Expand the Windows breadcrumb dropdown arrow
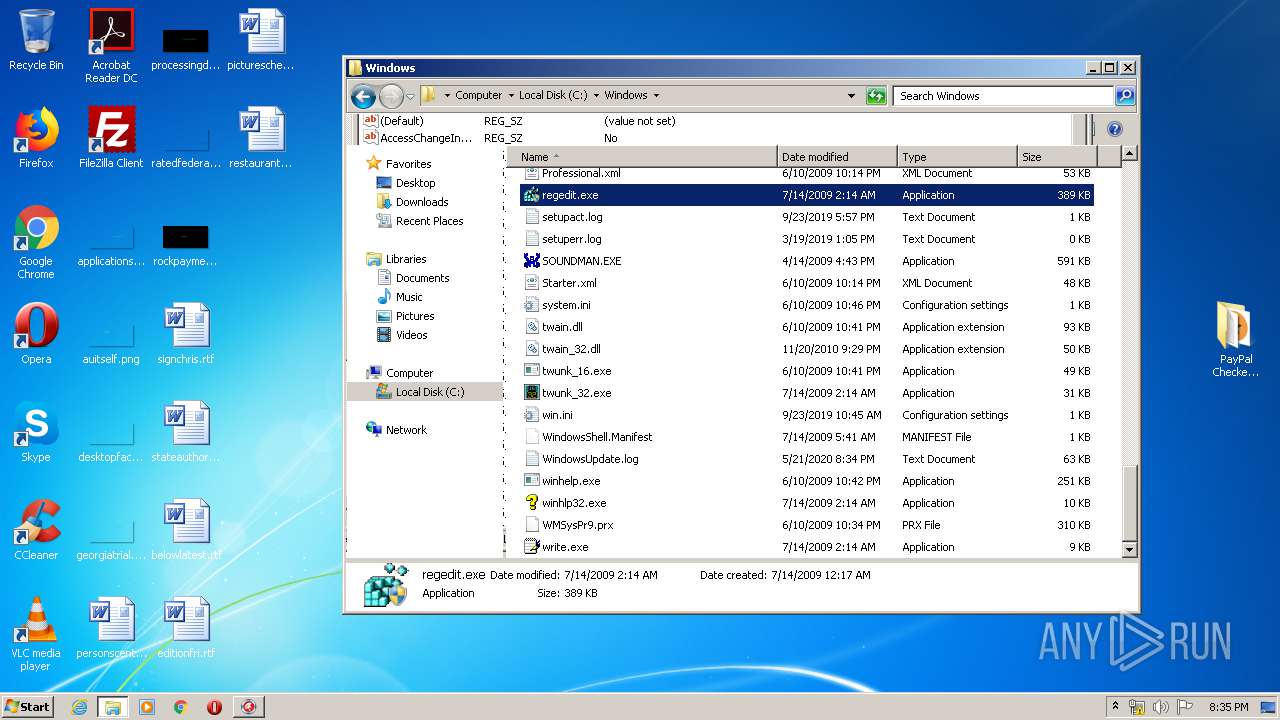 pyautogui.click(x=656, y=96)
